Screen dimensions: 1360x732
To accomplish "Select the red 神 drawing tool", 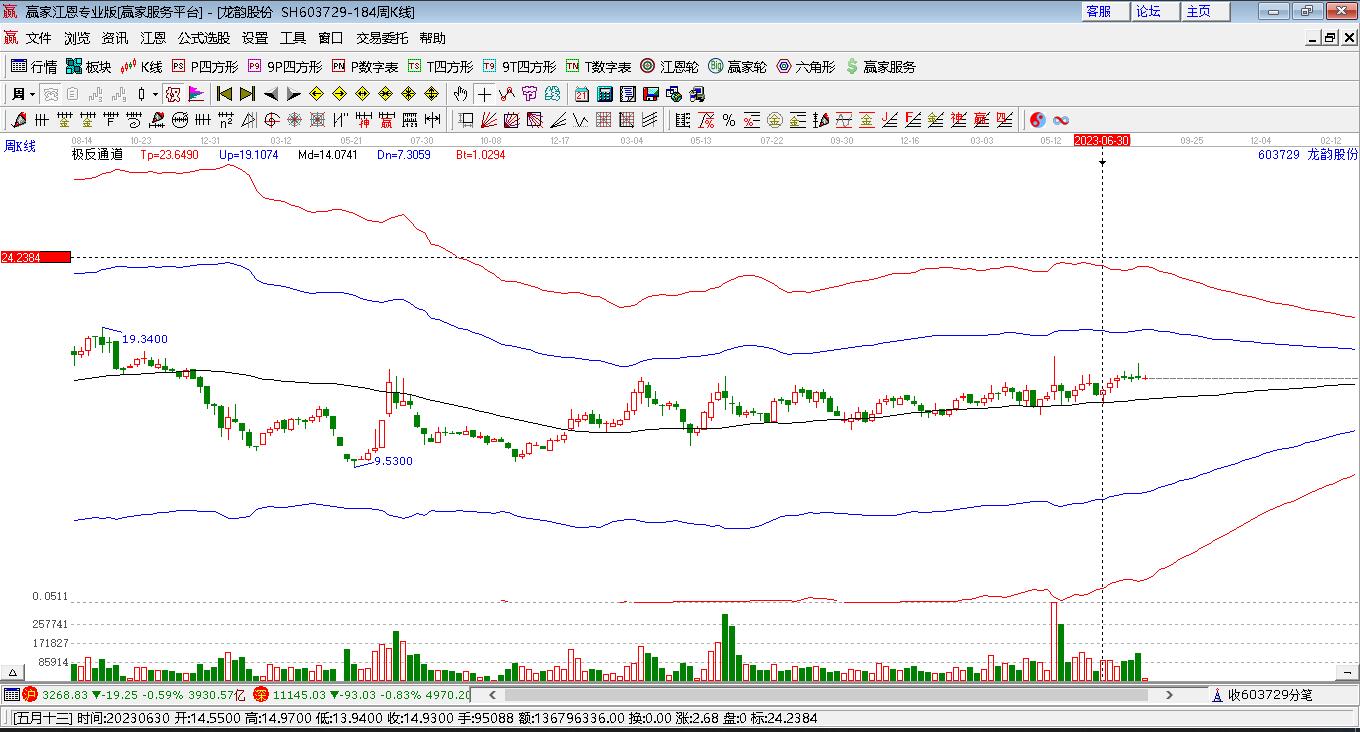I will click(x=363, y=120).
